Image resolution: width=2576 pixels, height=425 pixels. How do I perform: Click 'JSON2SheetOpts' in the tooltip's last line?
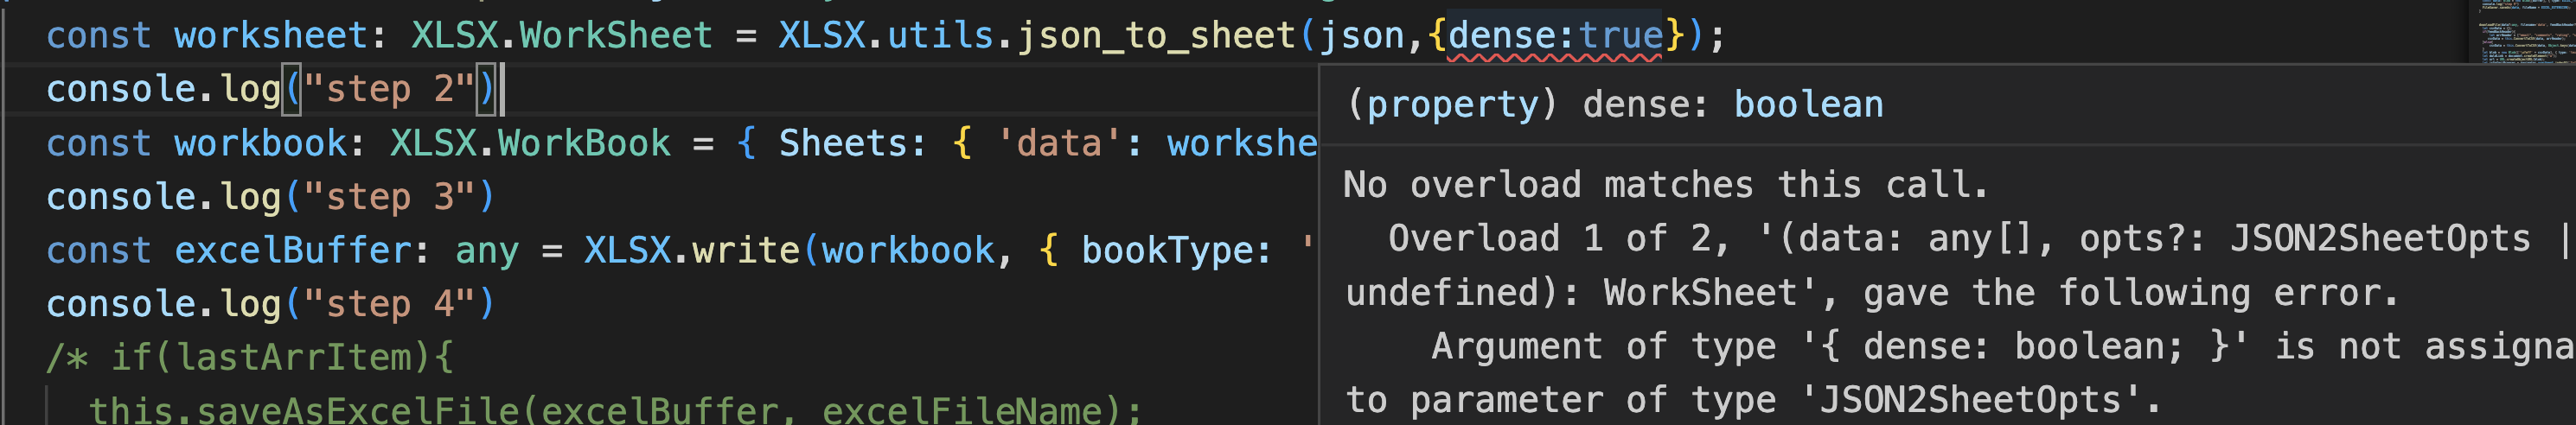[x=1969, y=400]
